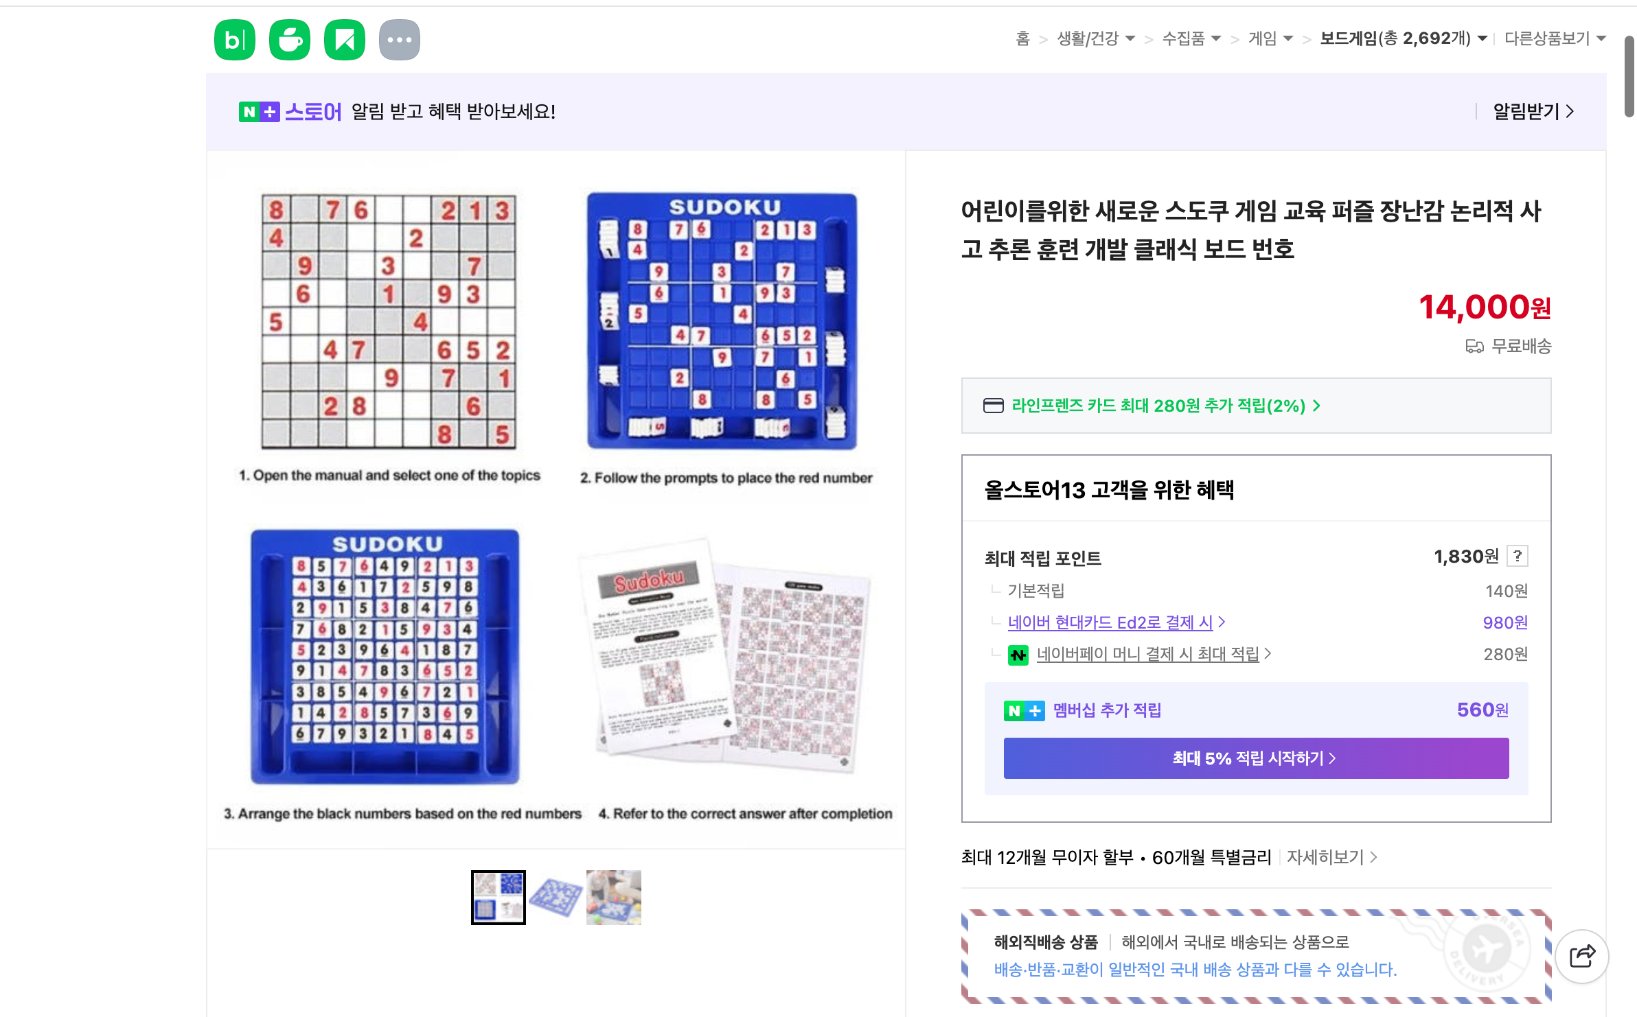
Task: Select the Naver Pay icon beside 네이버페이 머니
Action: click(1018, 655)
